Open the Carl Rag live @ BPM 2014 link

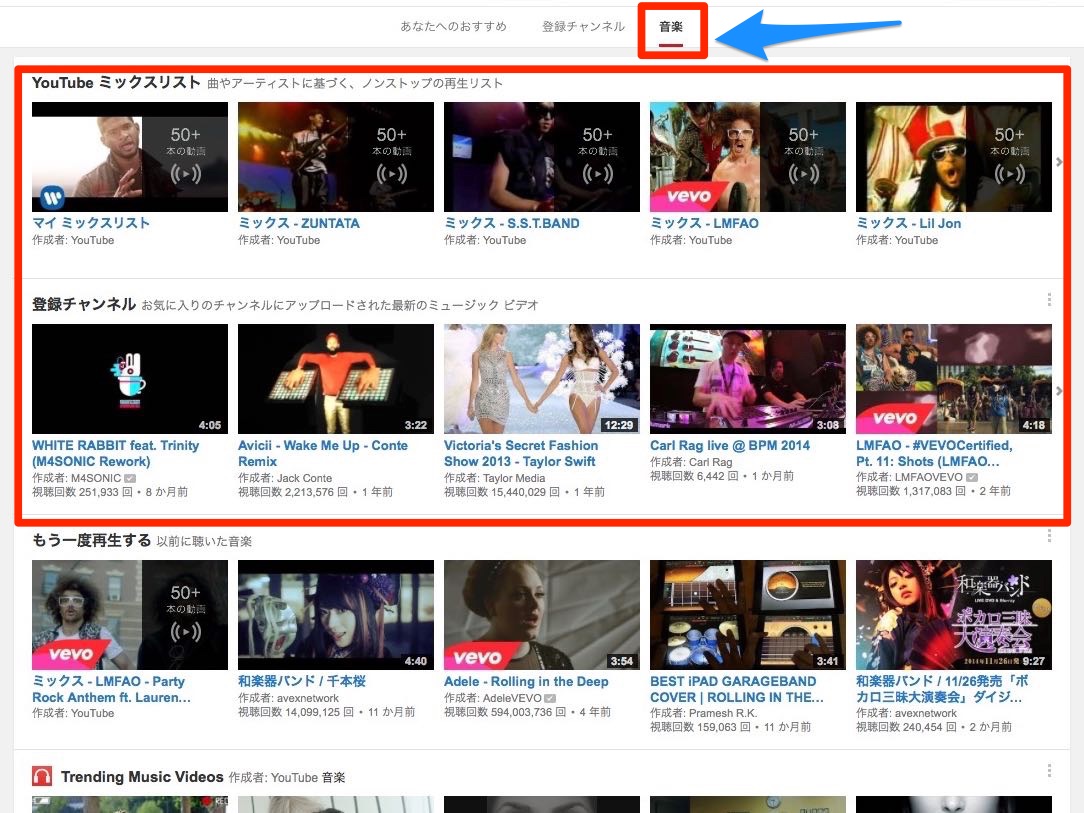(730, 446)
